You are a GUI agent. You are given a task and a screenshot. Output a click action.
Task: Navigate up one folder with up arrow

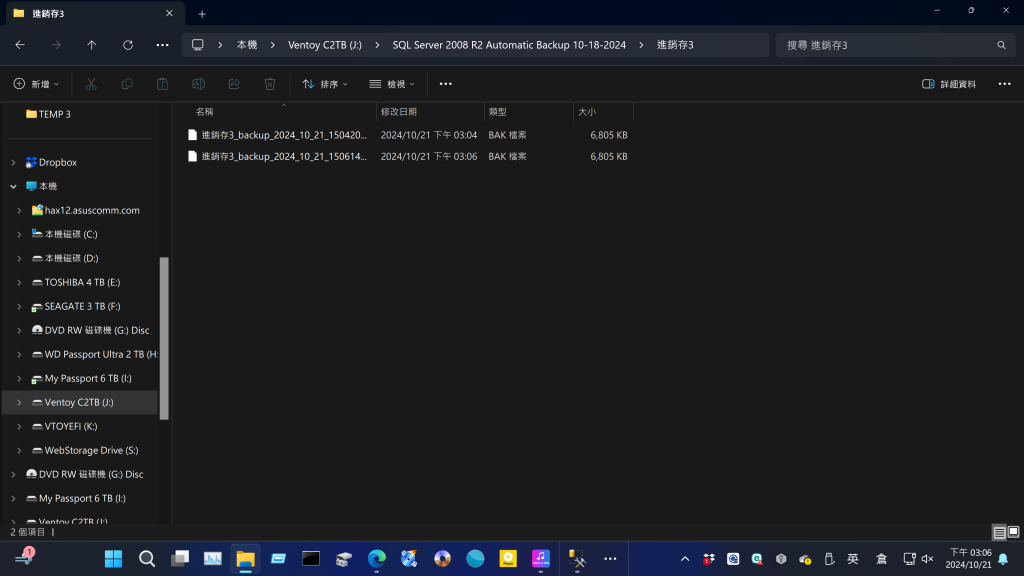pos(92,45)
